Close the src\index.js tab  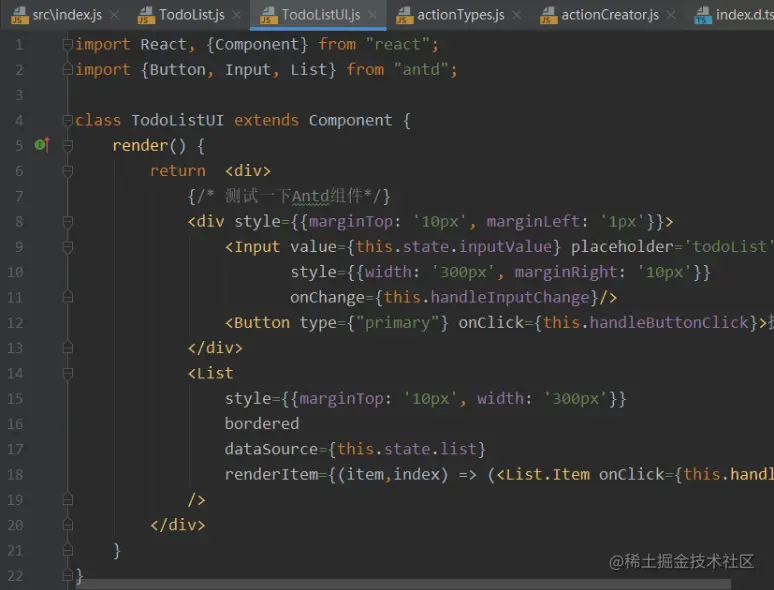115,15
